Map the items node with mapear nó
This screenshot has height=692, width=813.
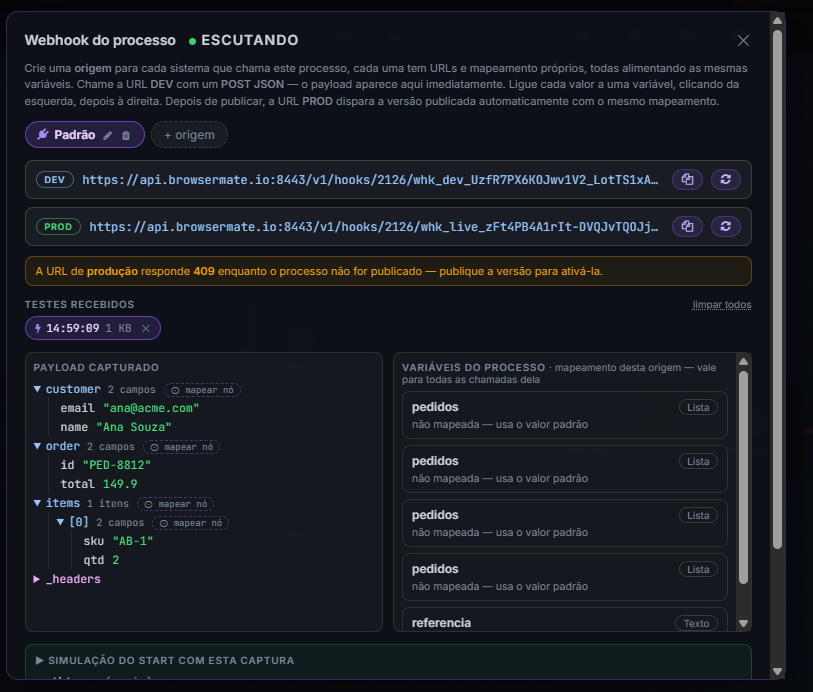pos(176,504)
